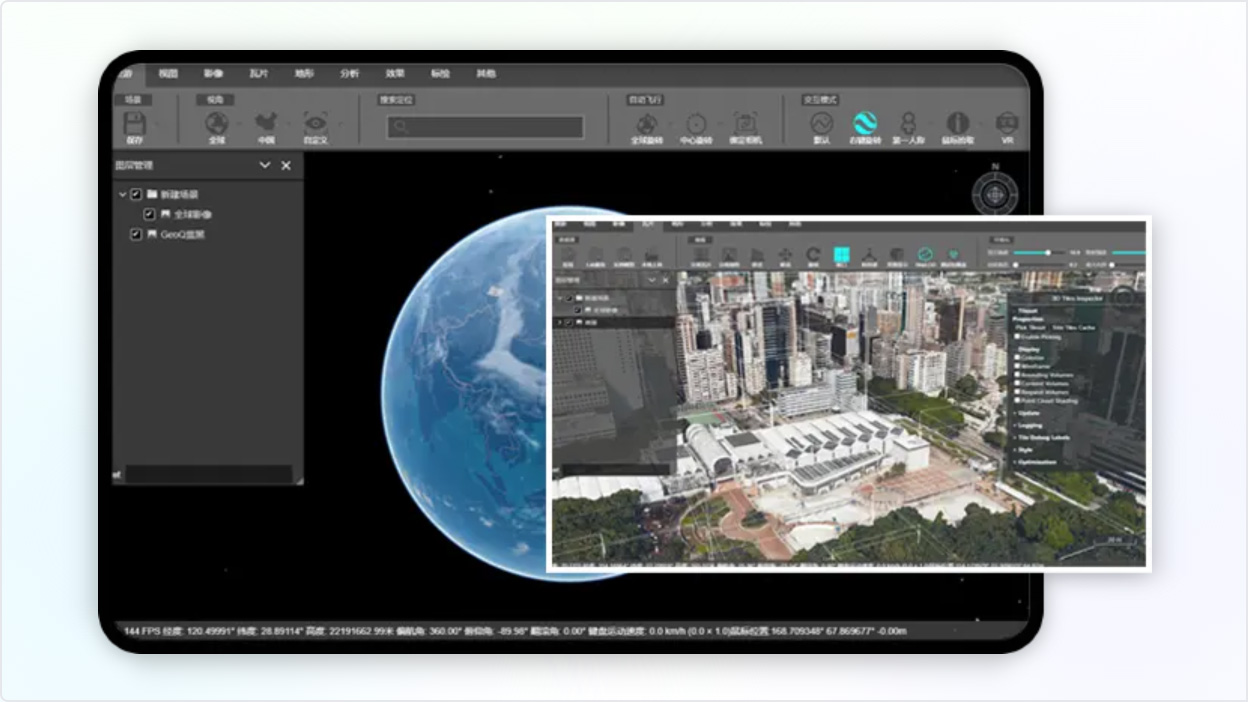1248x702 pixels.
Task: Enable Wireframe in 3D Tiles Inspector
Action: [x=1018, y=366]
